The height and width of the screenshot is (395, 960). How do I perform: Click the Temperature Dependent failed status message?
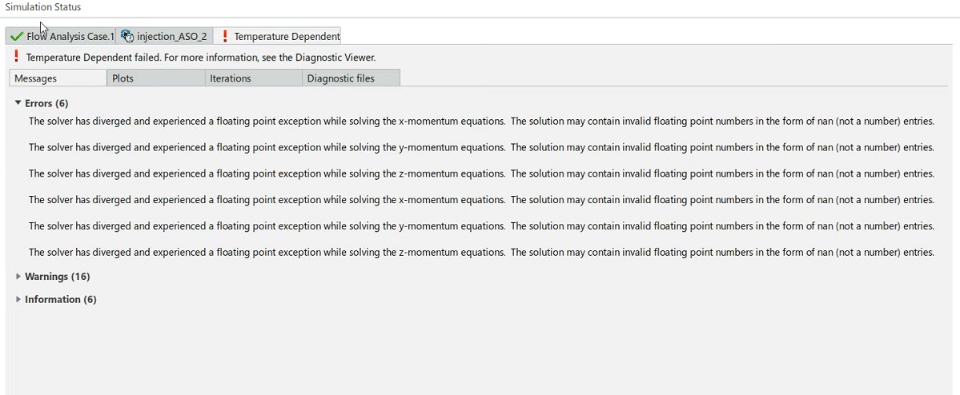201,58
